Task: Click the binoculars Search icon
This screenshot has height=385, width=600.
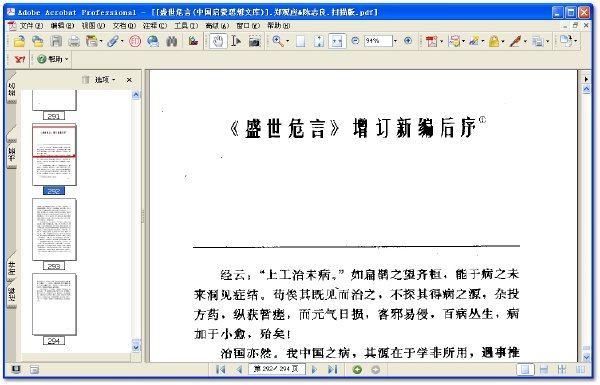Action: [x=172, y=41]
